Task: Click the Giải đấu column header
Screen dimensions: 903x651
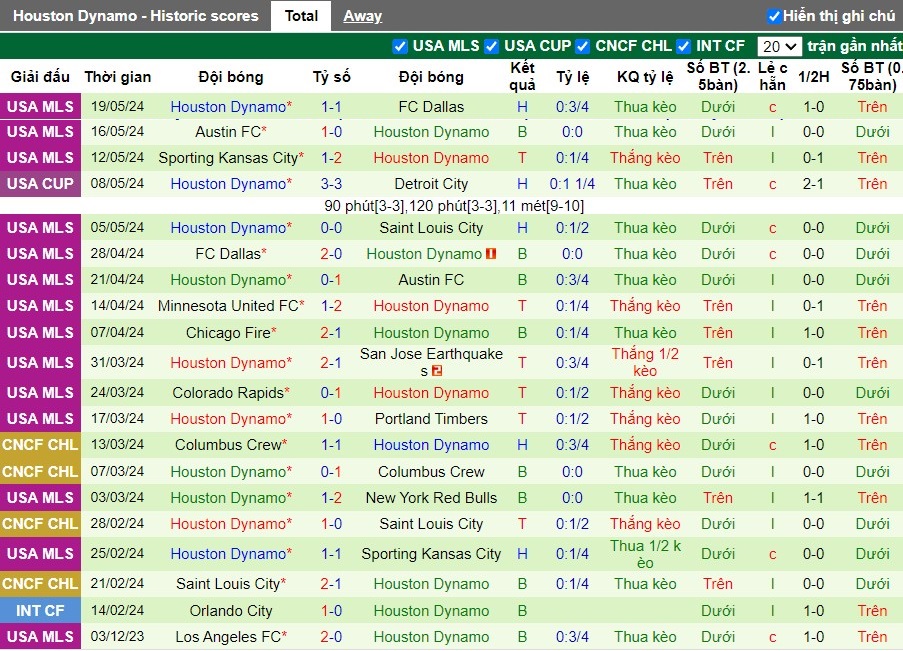Action: coord(40,77)
